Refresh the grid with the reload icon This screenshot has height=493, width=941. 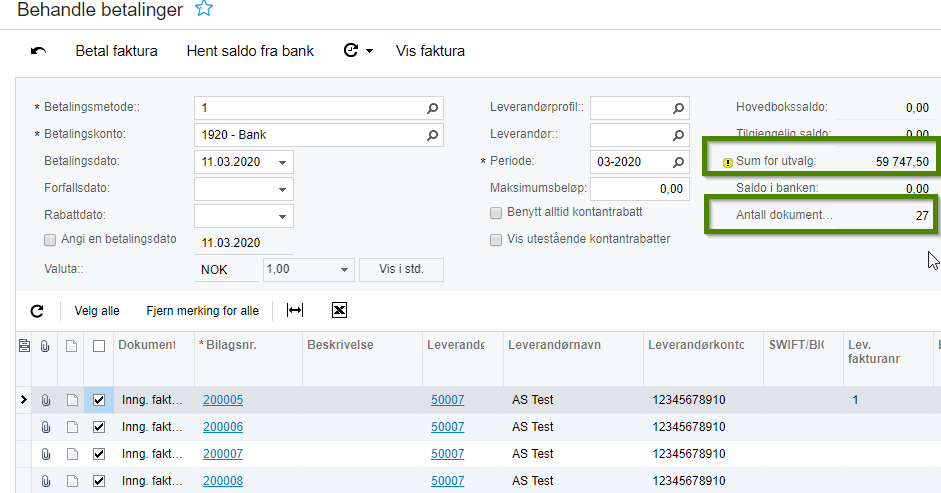(x=37, y=311)
